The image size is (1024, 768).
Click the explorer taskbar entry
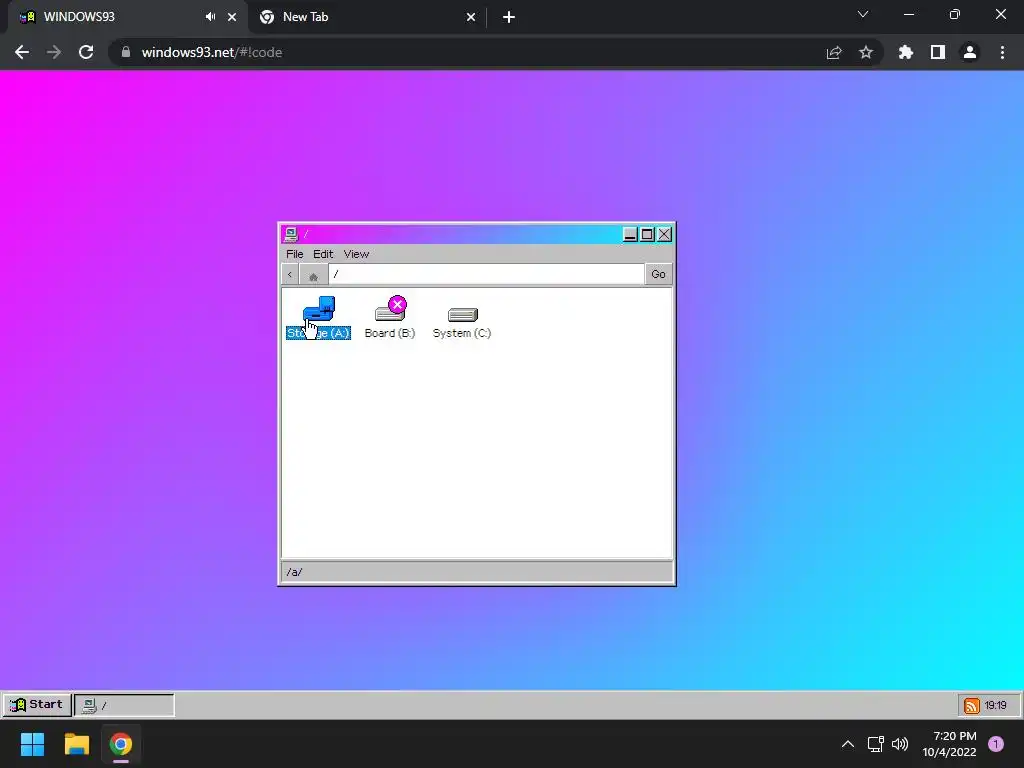[124, 705]
